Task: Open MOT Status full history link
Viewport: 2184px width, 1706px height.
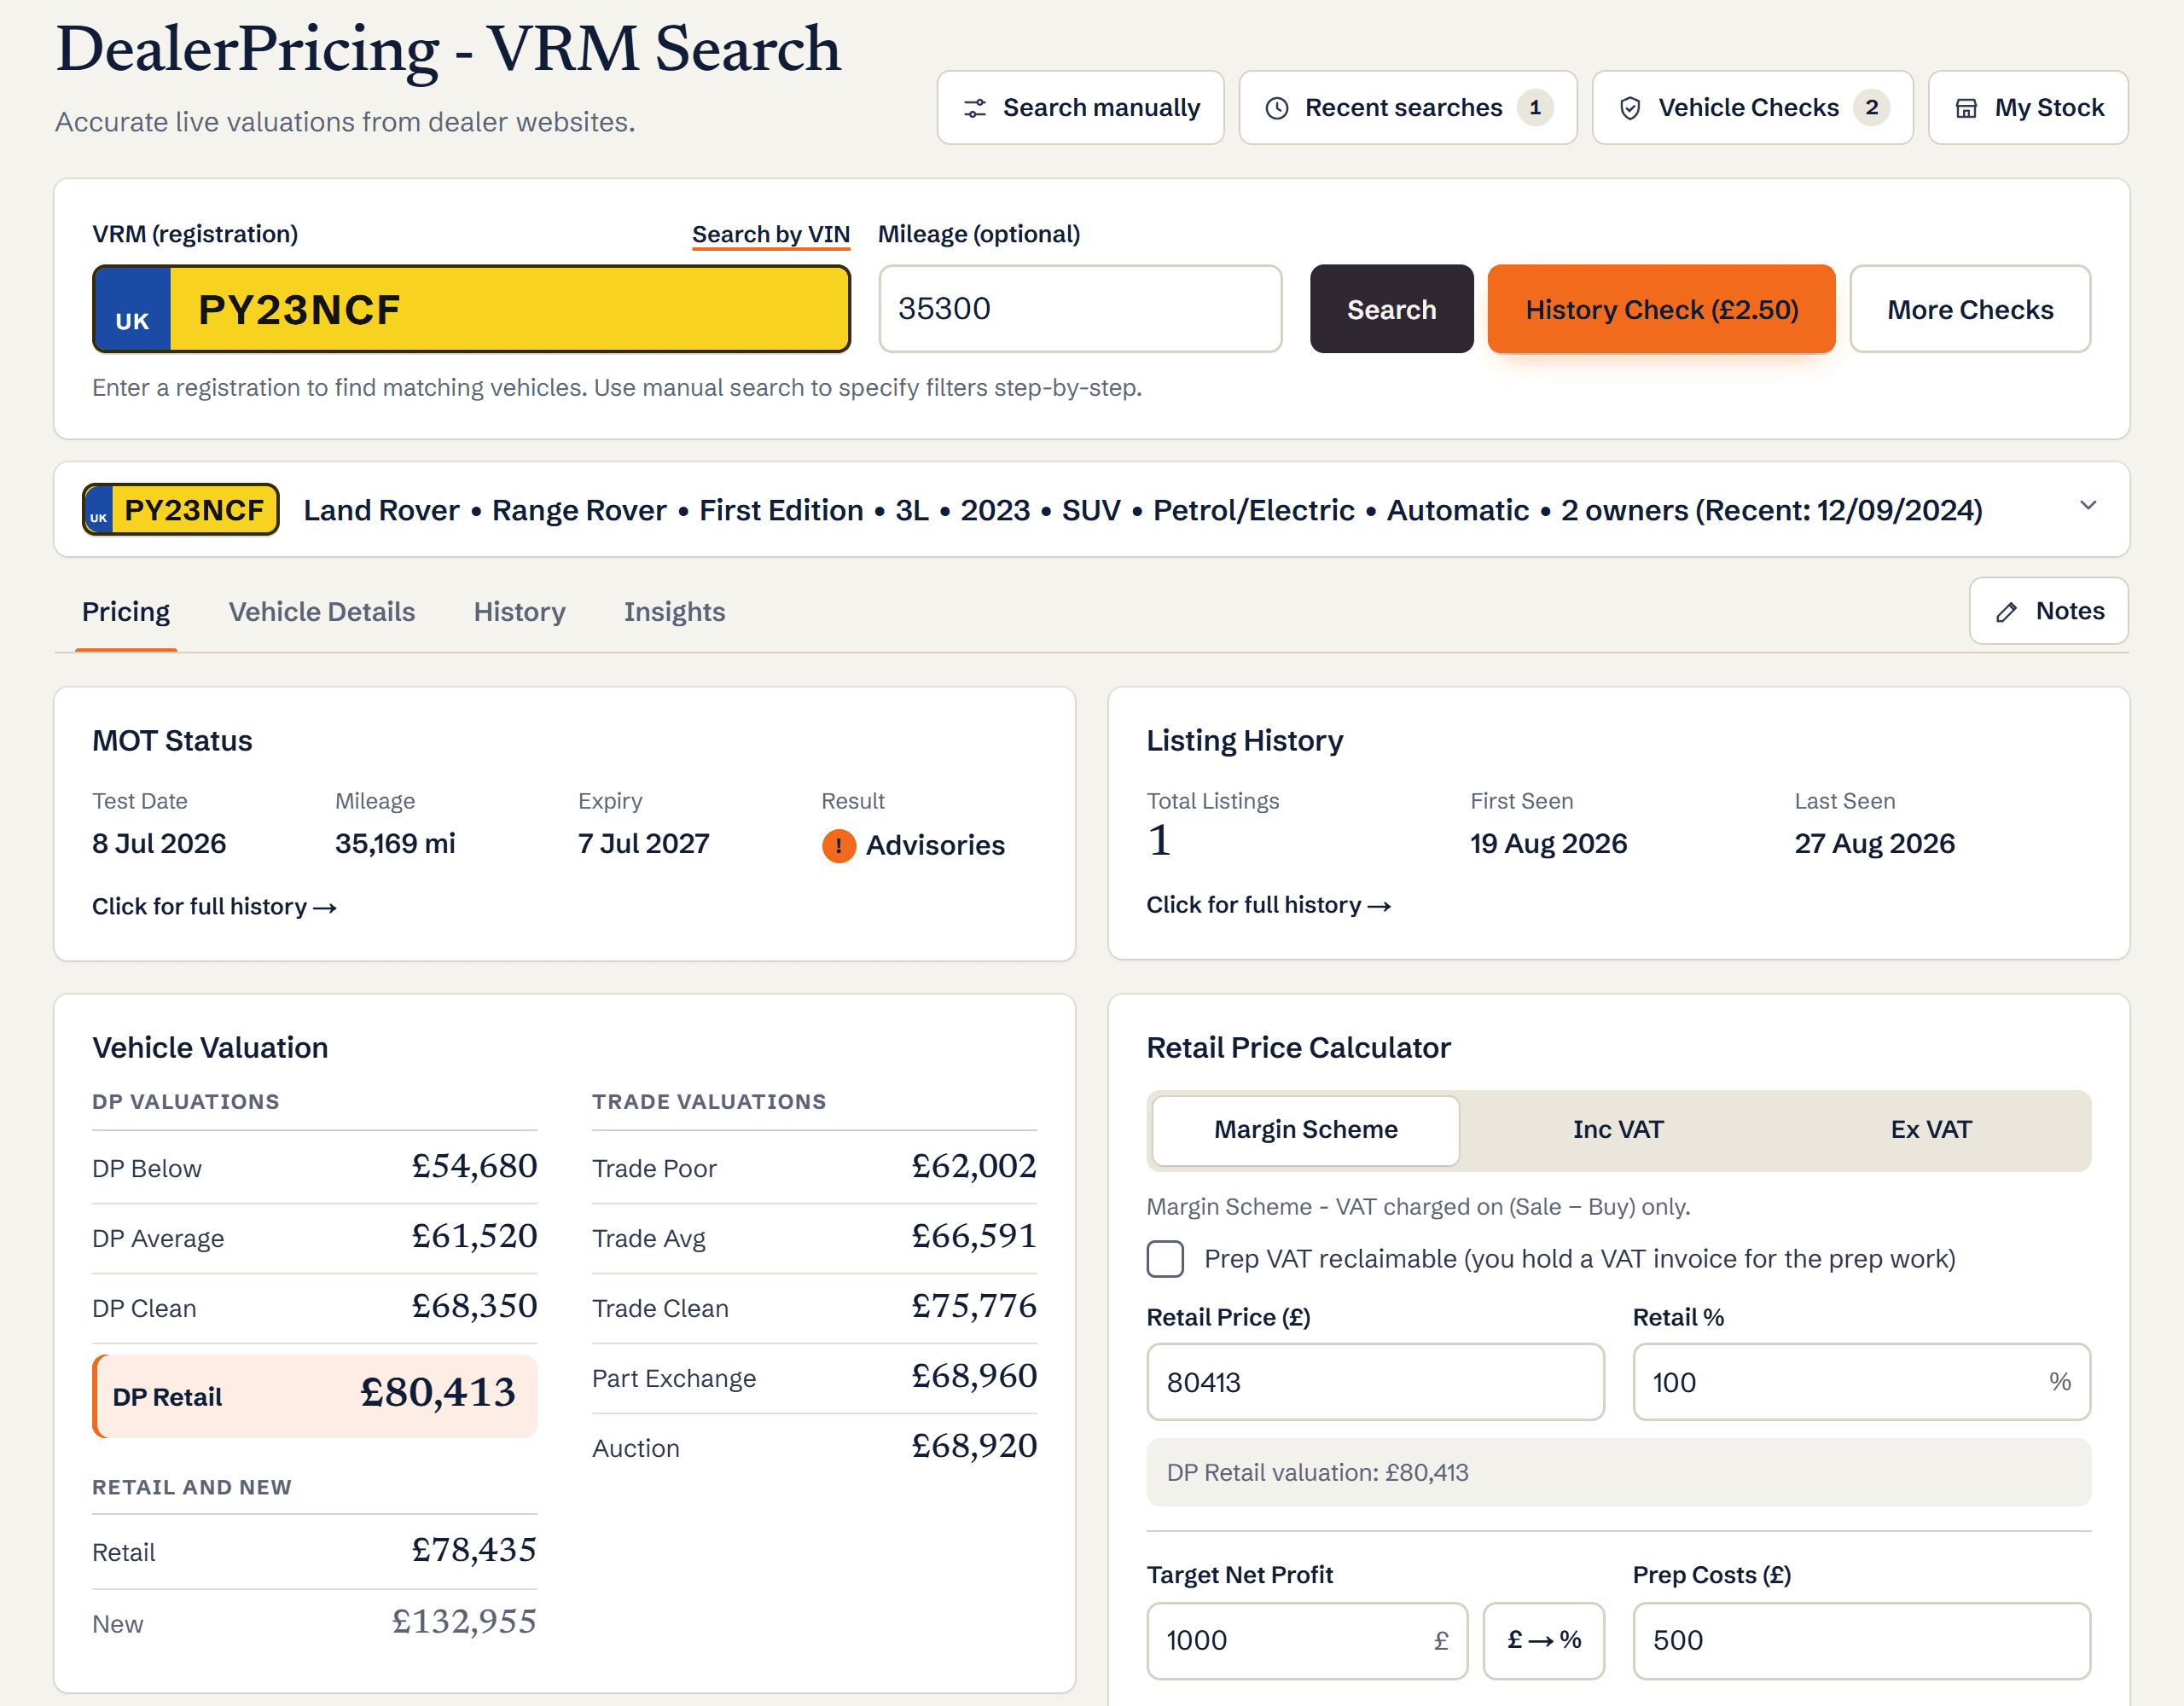Action: (x=214, y=907)
